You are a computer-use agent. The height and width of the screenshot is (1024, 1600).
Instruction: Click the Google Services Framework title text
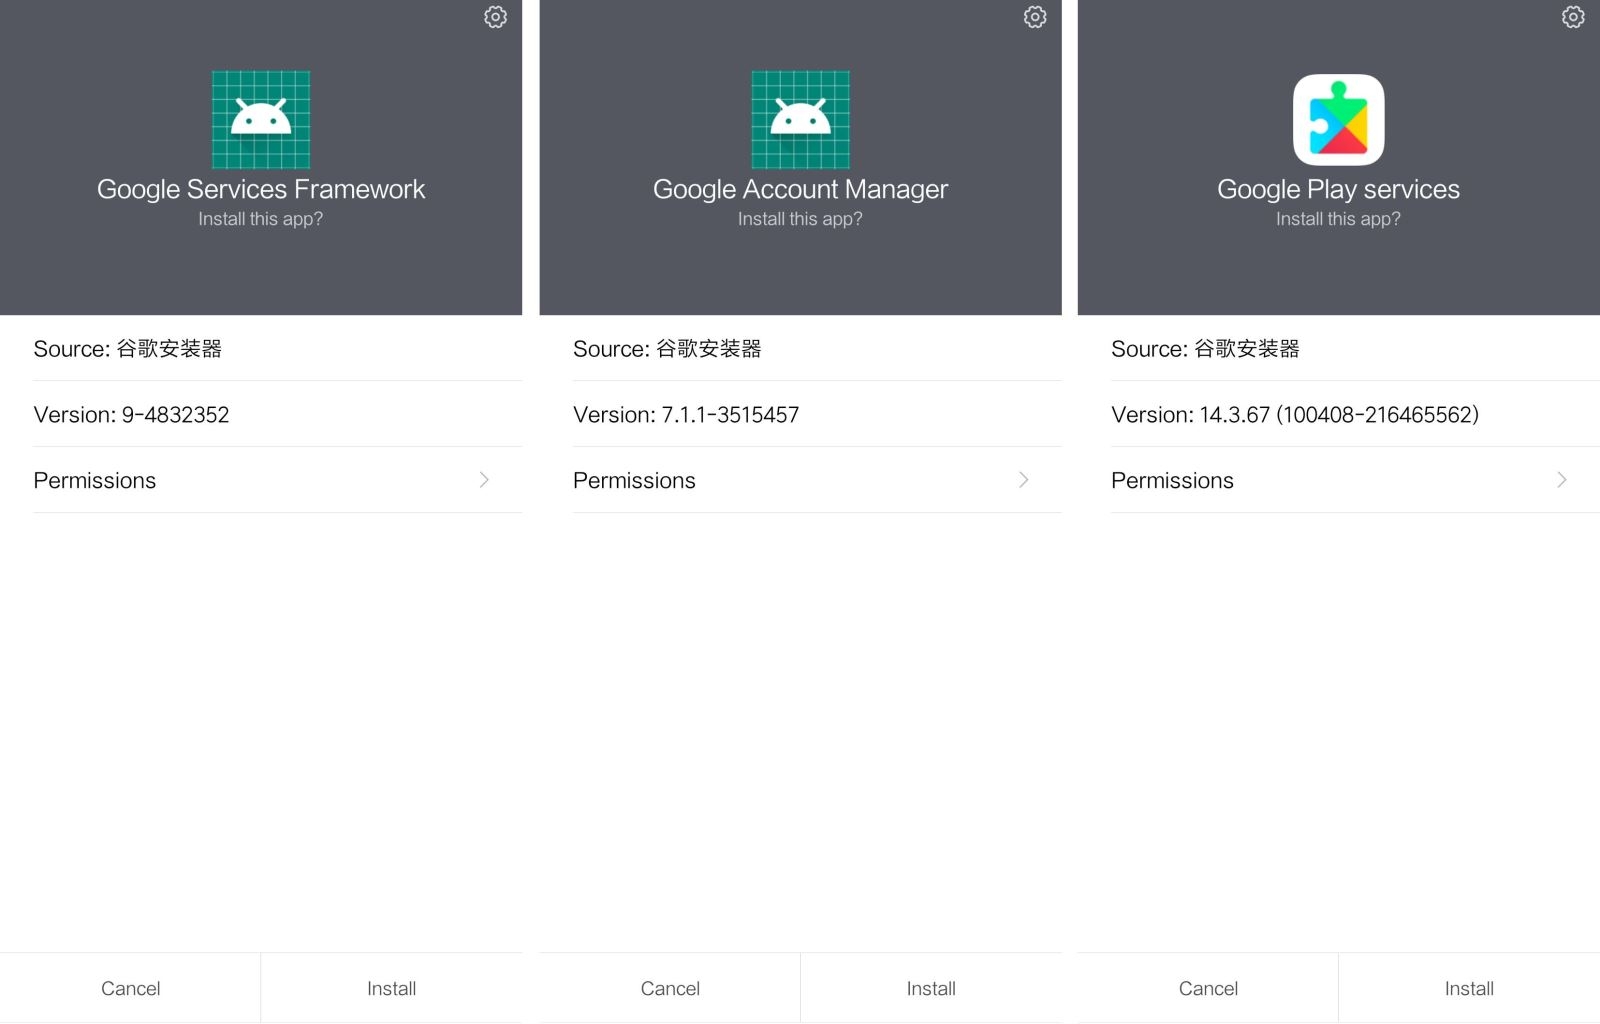[260, 189]
